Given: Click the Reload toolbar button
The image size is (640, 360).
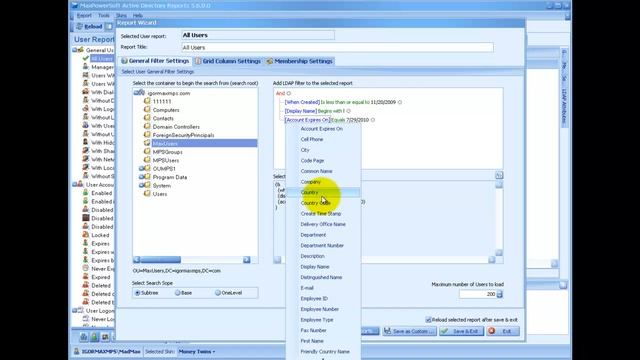Looking at the screenshot, I should [89, 27].
